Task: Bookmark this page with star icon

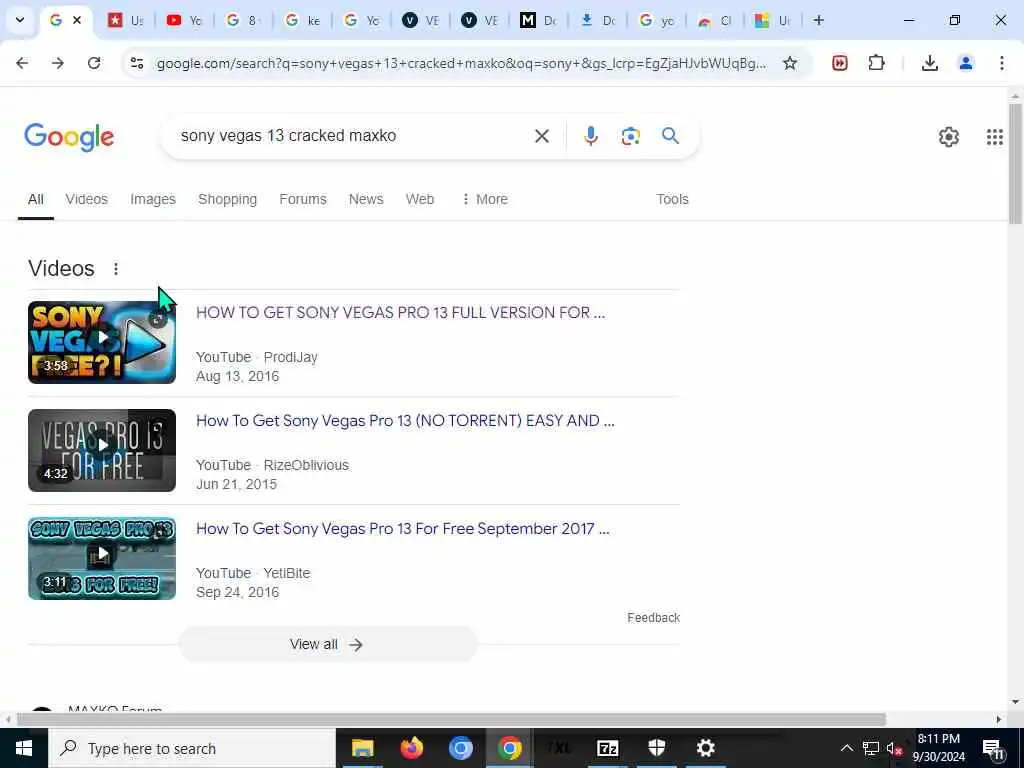Action: point(790,63)
